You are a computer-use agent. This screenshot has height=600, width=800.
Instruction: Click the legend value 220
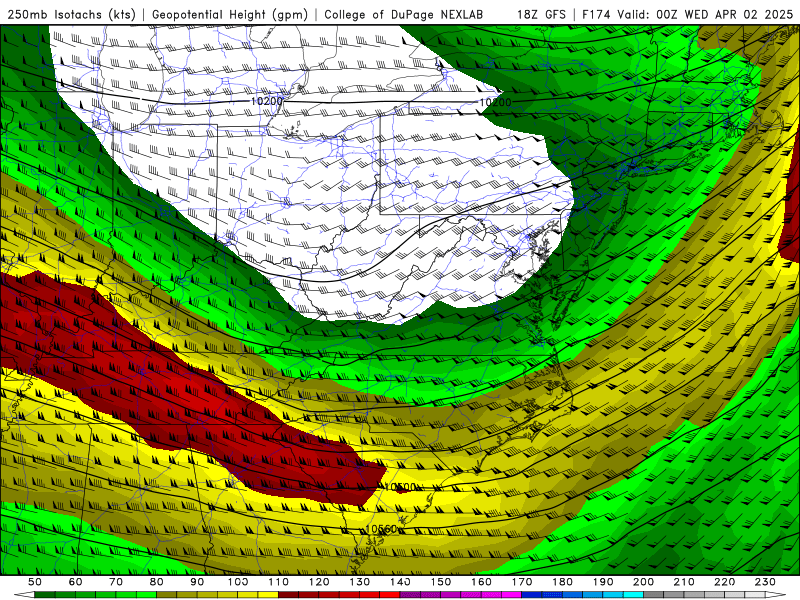tap(725, 582)
